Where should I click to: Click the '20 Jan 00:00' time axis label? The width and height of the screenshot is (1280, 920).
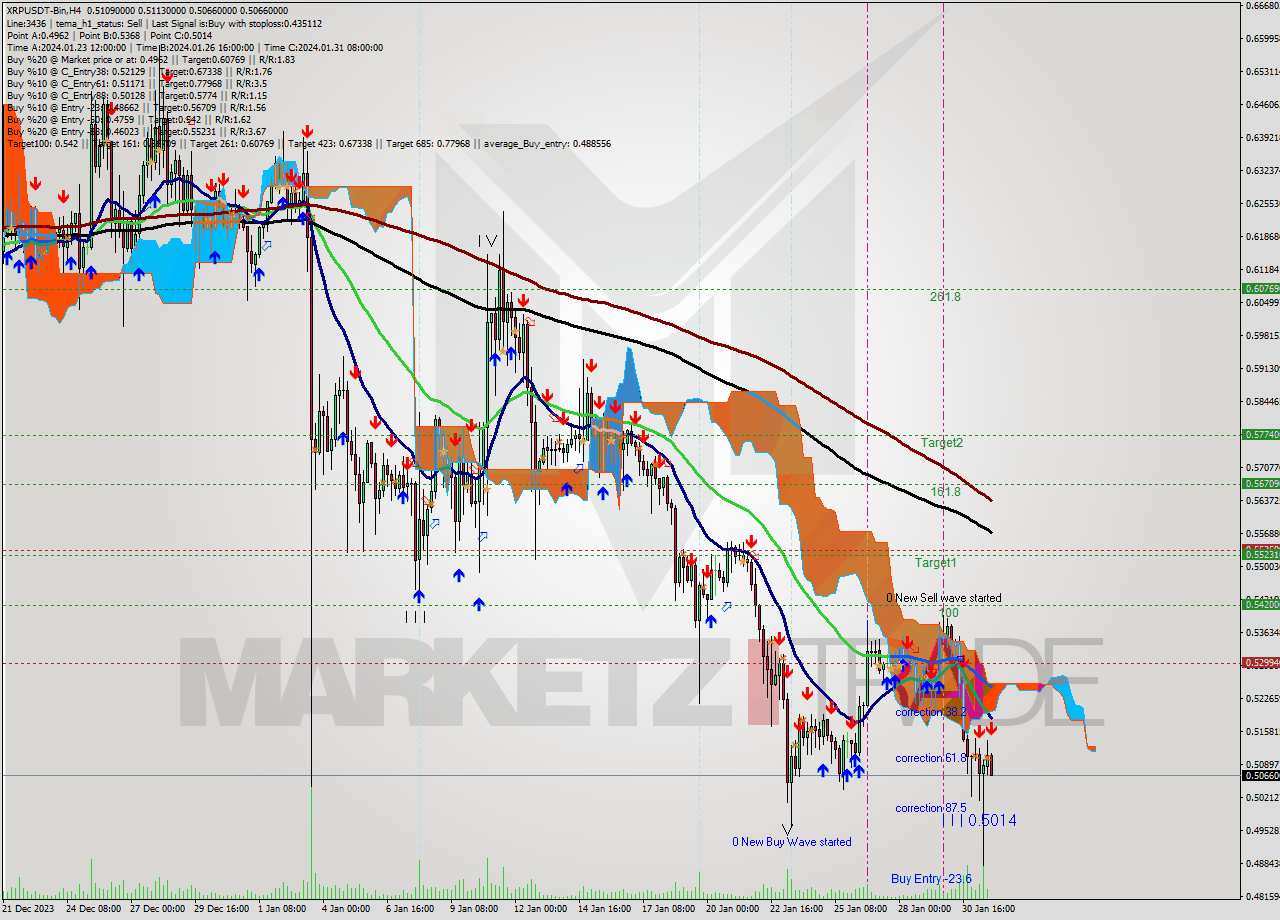click(x=732, y=909)
